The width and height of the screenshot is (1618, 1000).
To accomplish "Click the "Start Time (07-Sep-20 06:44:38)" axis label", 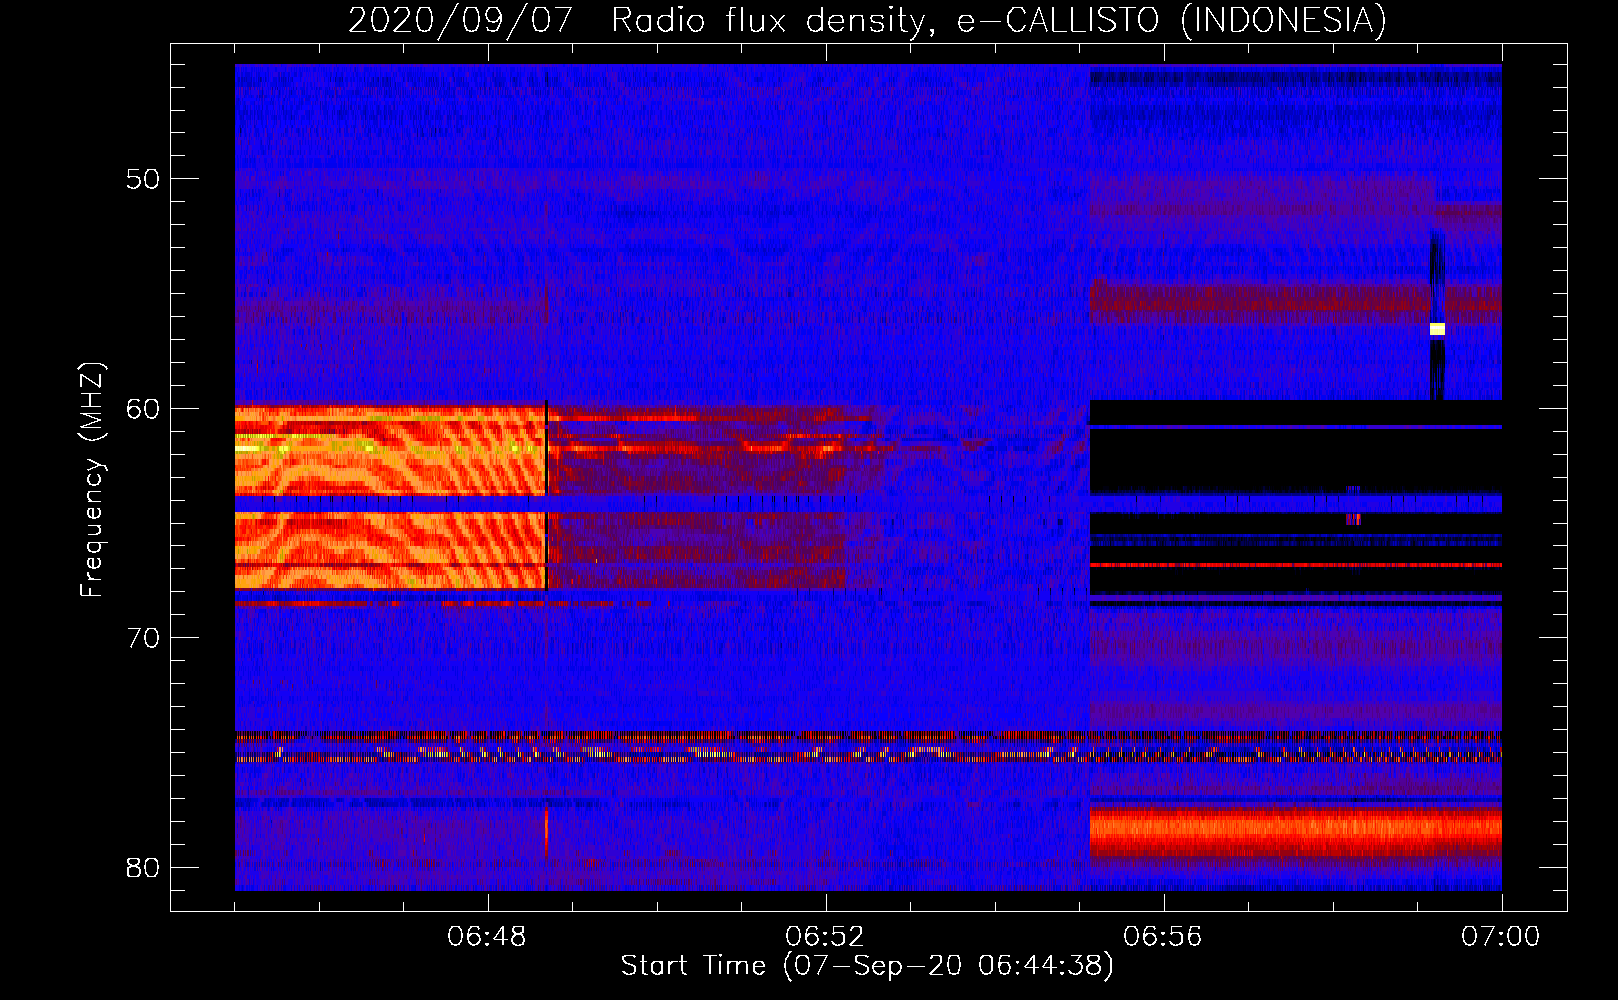I will pos(867,966).
